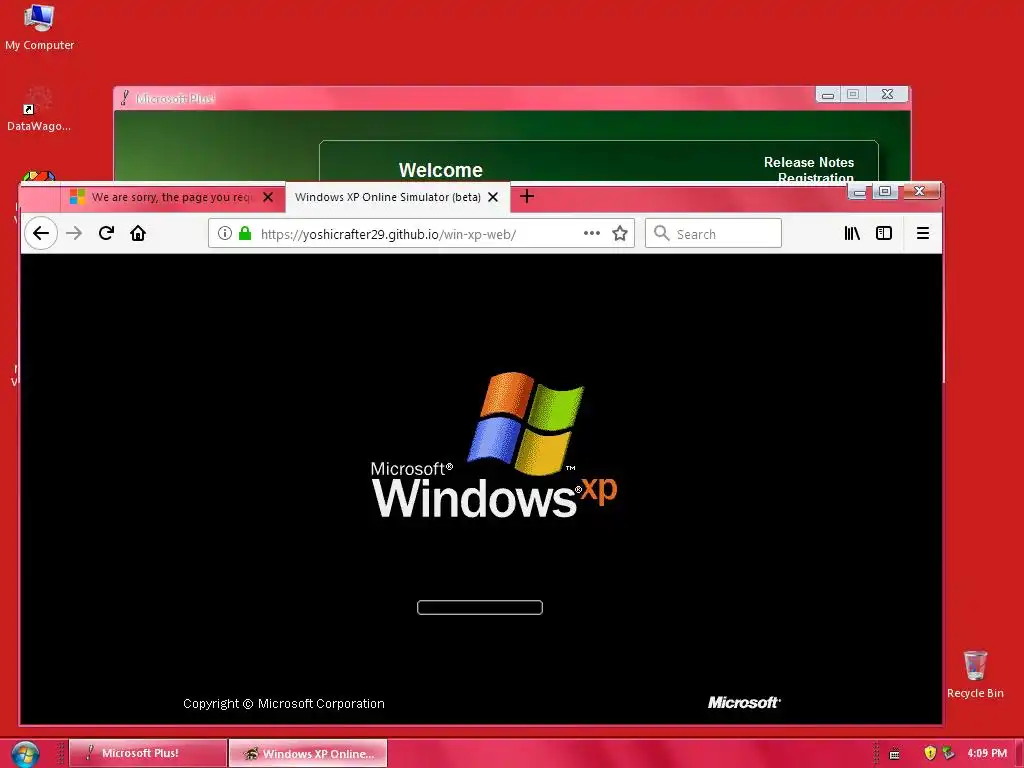1024x768 pixels.
Task: Open the browser Library icon
Action: click(852, 233)
